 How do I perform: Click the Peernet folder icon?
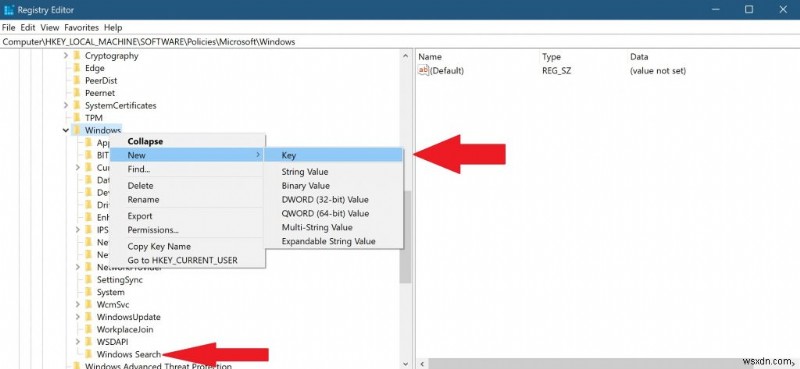click(x=77, y=93)
